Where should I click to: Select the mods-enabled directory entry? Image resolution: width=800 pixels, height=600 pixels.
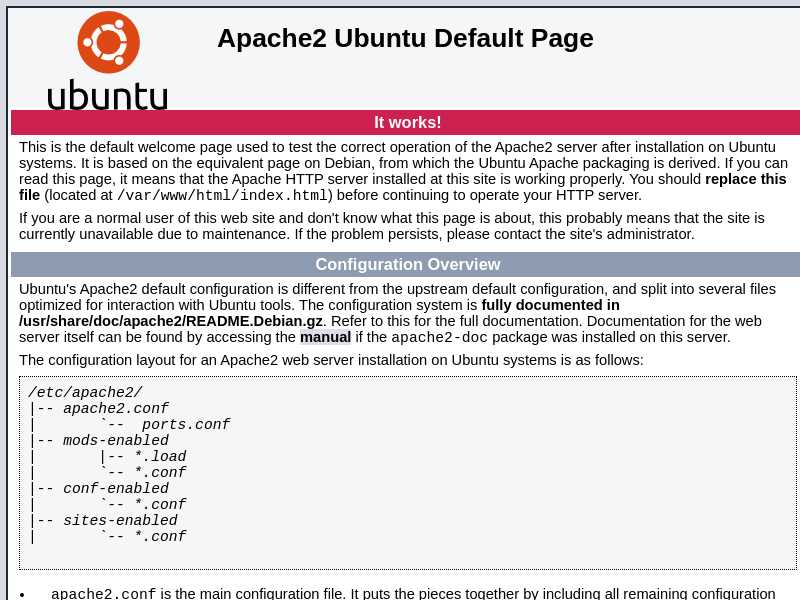[x=115, y=441]
